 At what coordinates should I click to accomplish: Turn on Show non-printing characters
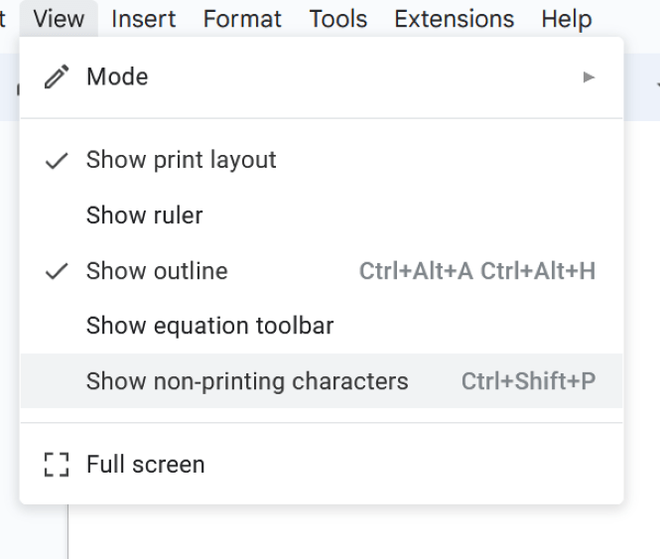coord(247,381)
